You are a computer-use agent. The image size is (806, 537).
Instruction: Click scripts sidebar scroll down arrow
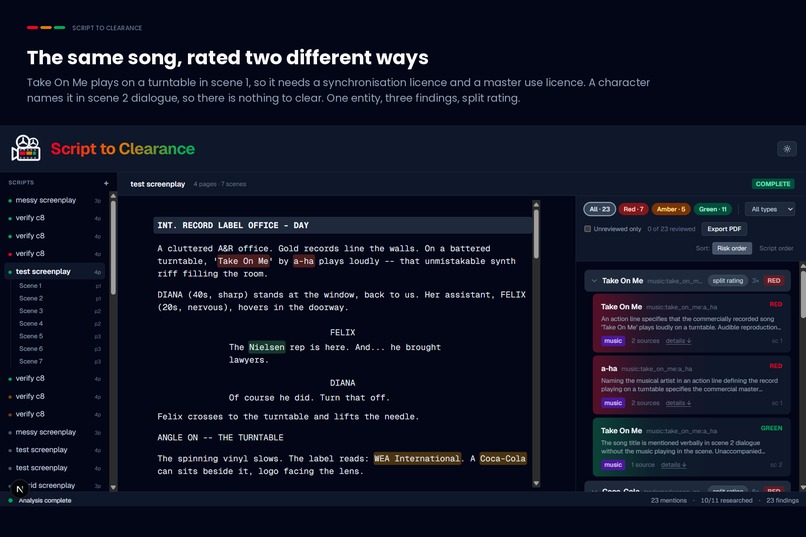point(113,487)
